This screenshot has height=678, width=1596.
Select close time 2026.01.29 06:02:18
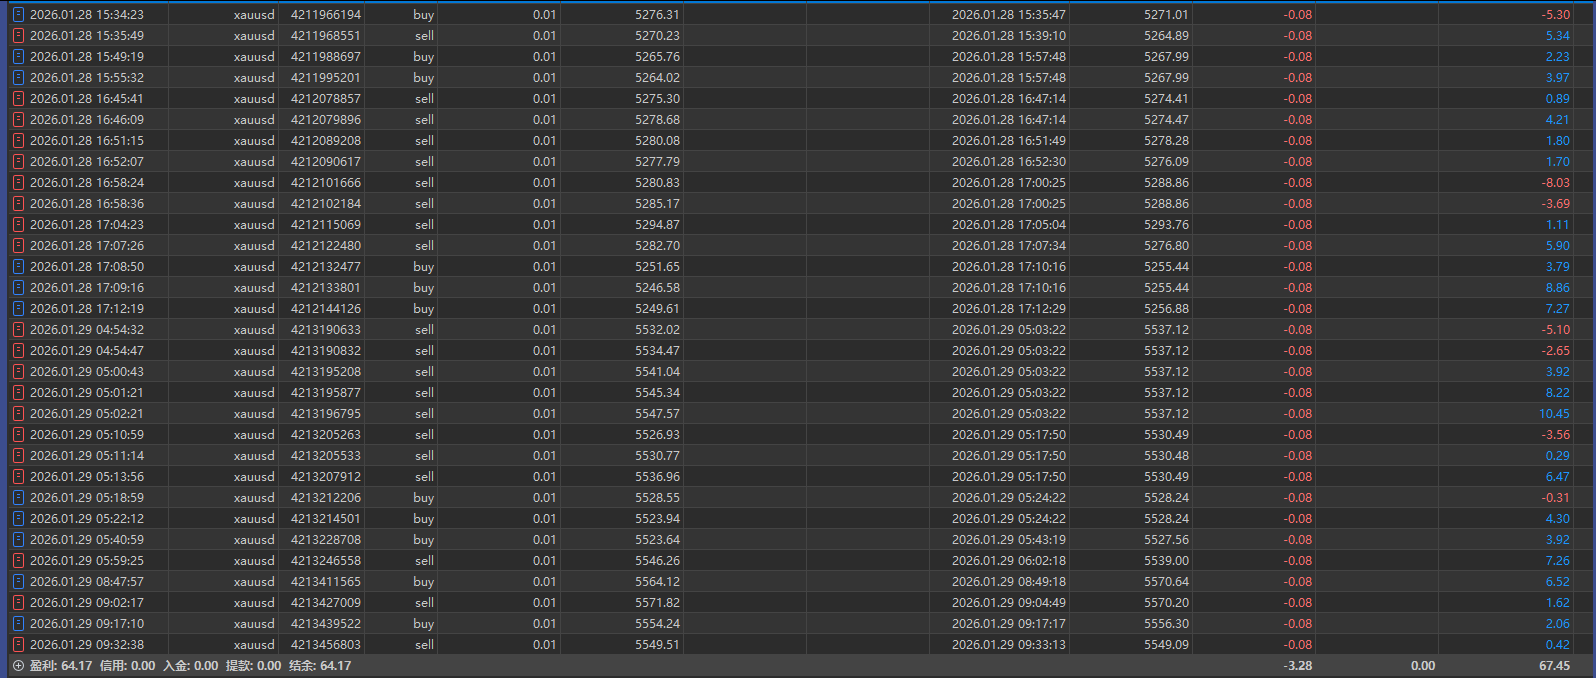pyautogui.click(x=1009, y=561)
